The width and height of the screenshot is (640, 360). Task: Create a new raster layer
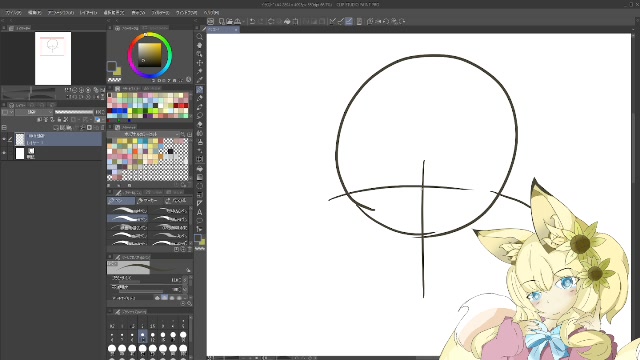click(x=56, y=128)
